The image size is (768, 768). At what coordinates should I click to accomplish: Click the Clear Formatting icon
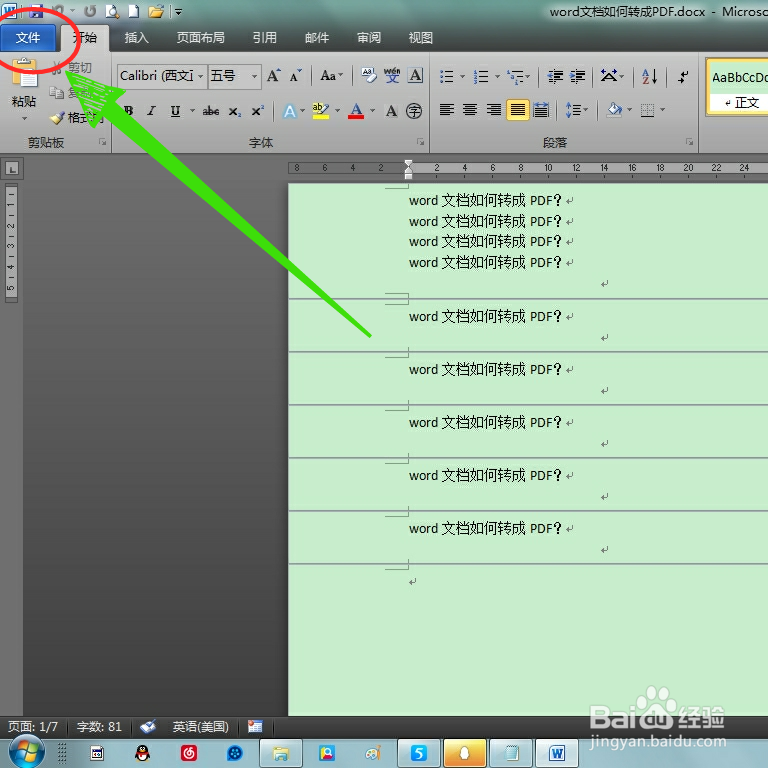click(369, 75)
